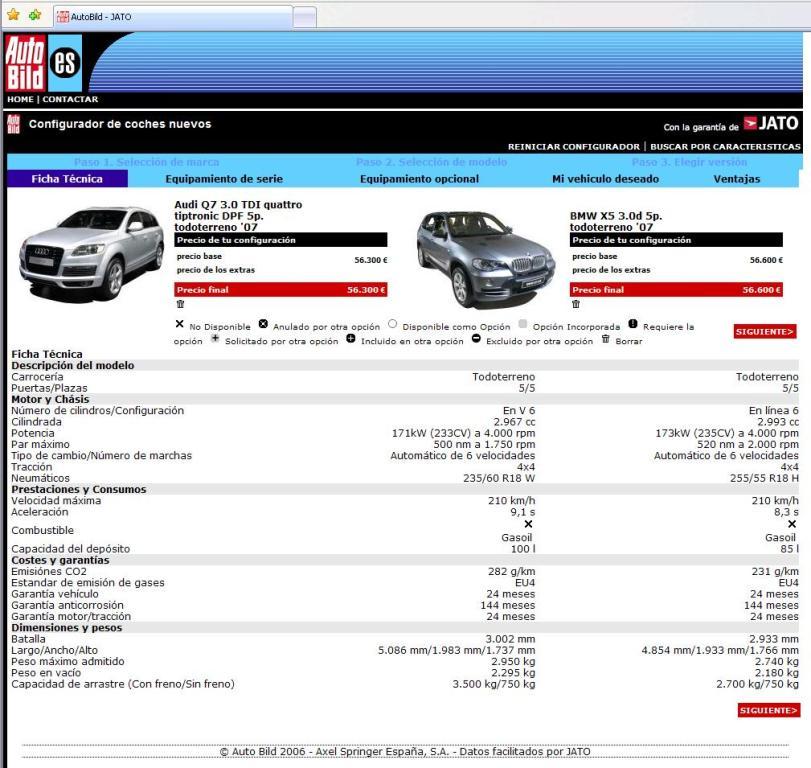811x768 pixels.
Task: Click the '235/60 R18 W' tyre value
Action: tap(499, 478)
